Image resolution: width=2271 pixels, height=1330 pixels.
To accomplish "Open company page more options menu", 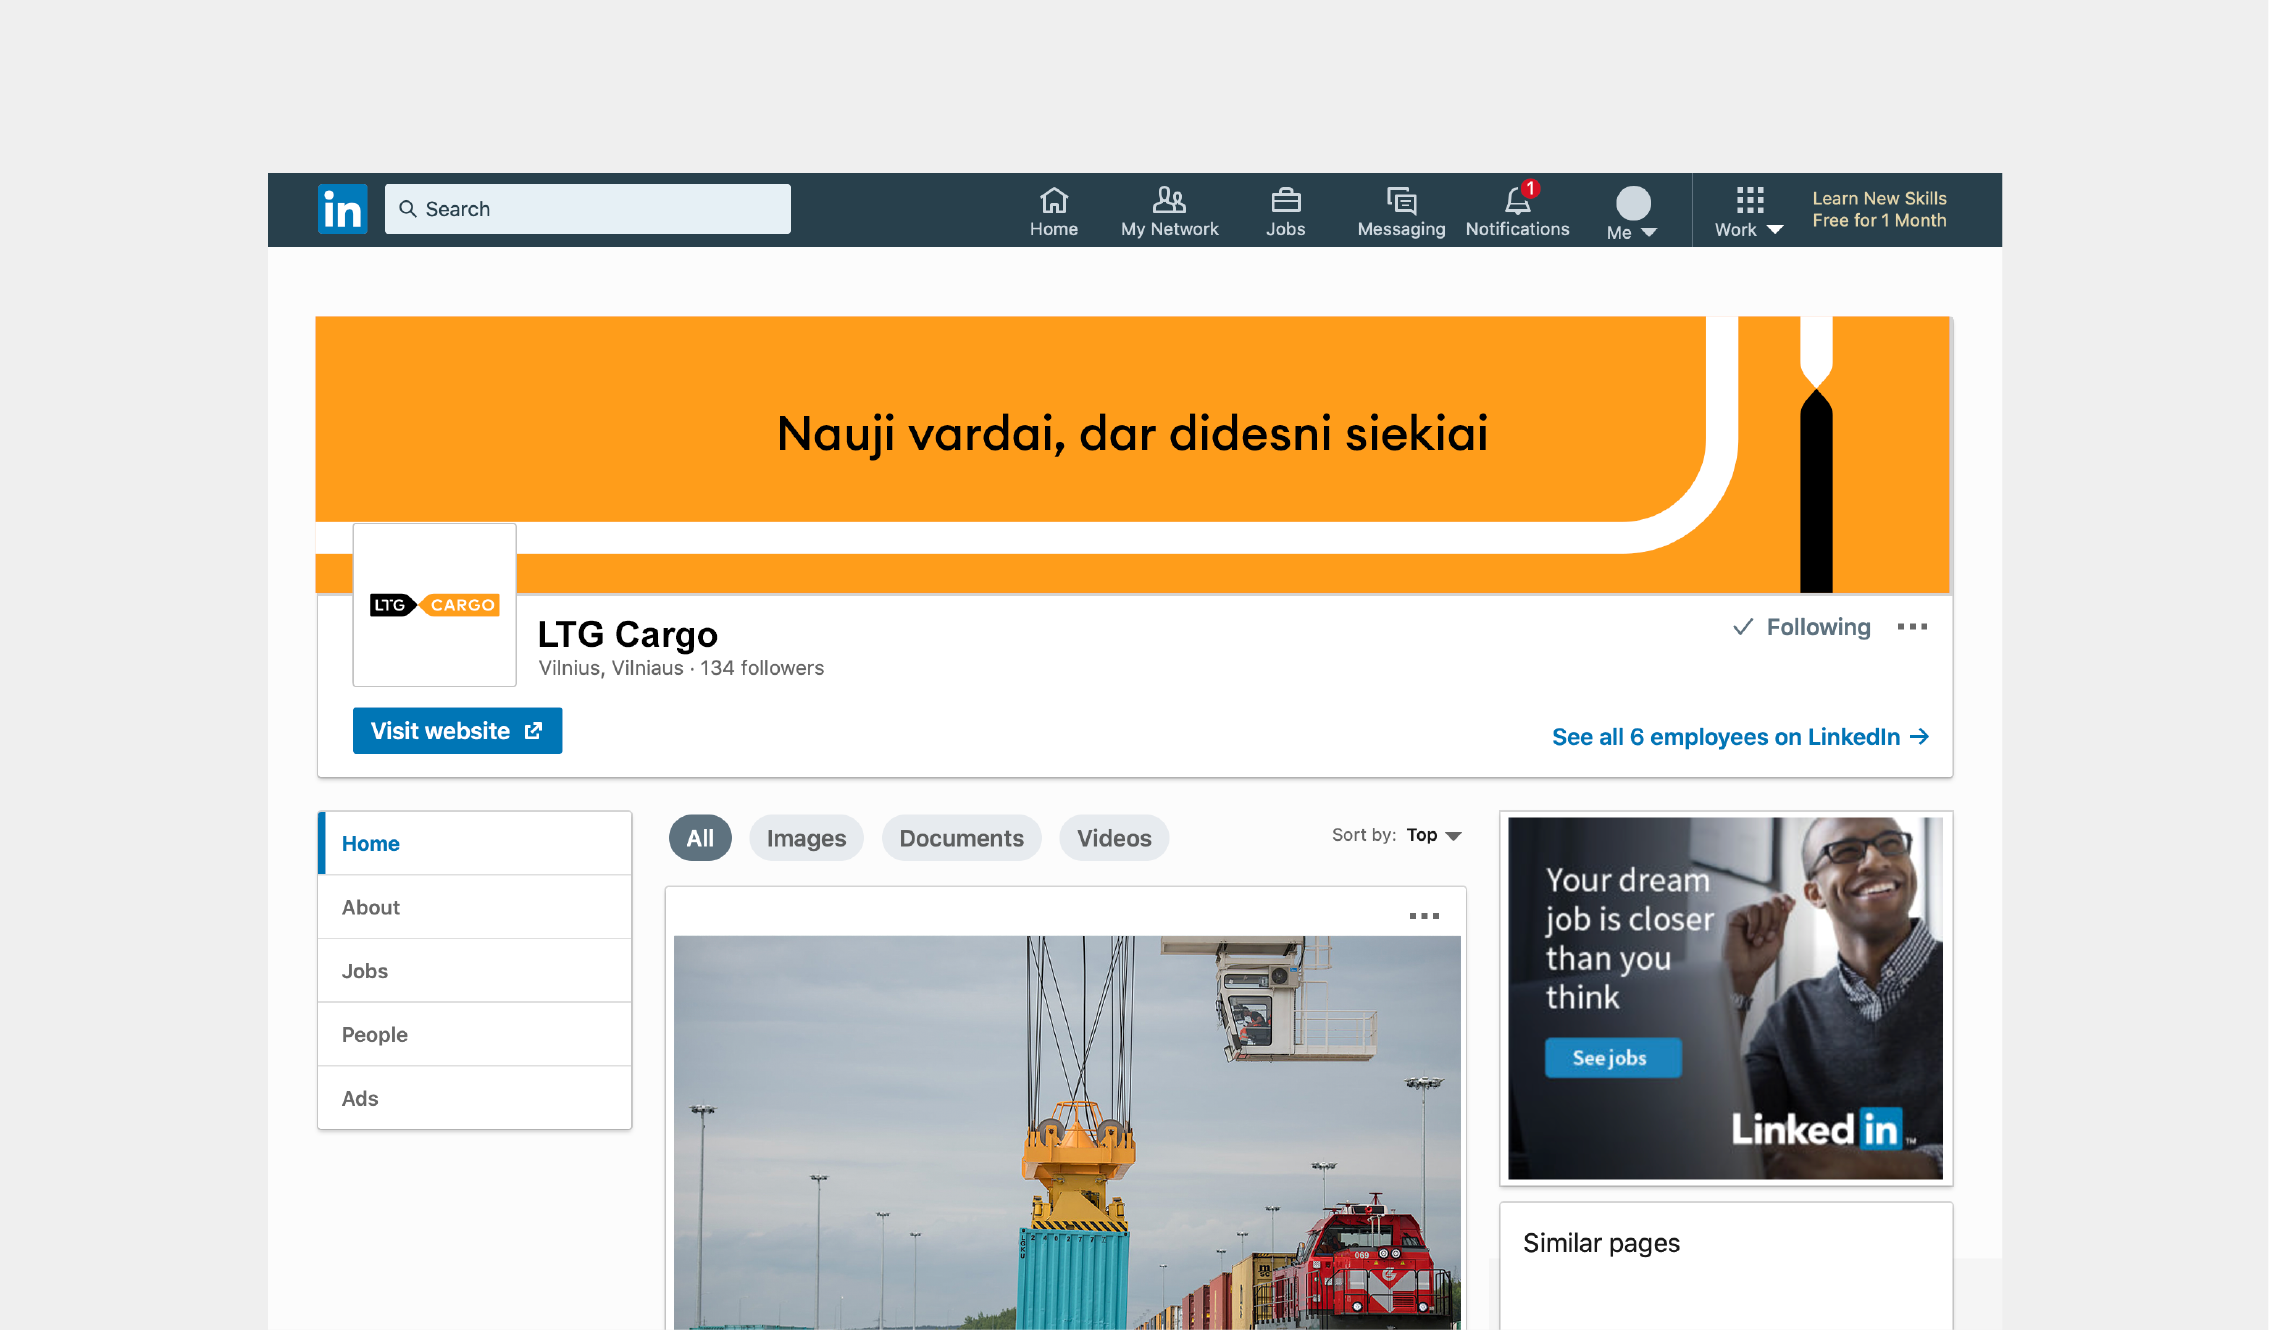I will pyautogui.click(x=1912, y=627).
